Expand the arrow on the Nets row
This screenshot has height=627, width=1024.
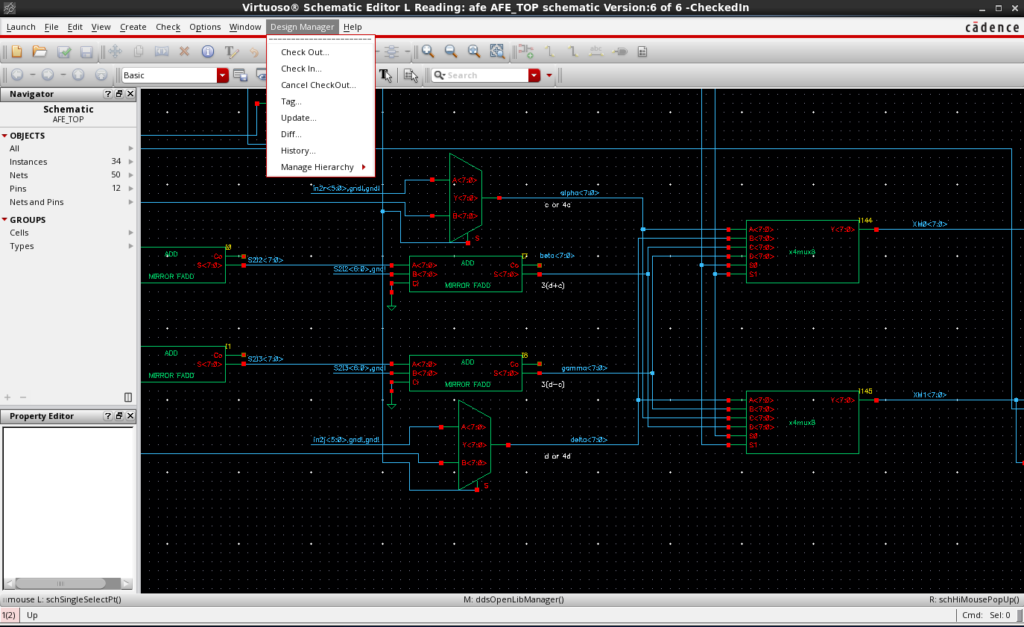click(x=131, y=175)
